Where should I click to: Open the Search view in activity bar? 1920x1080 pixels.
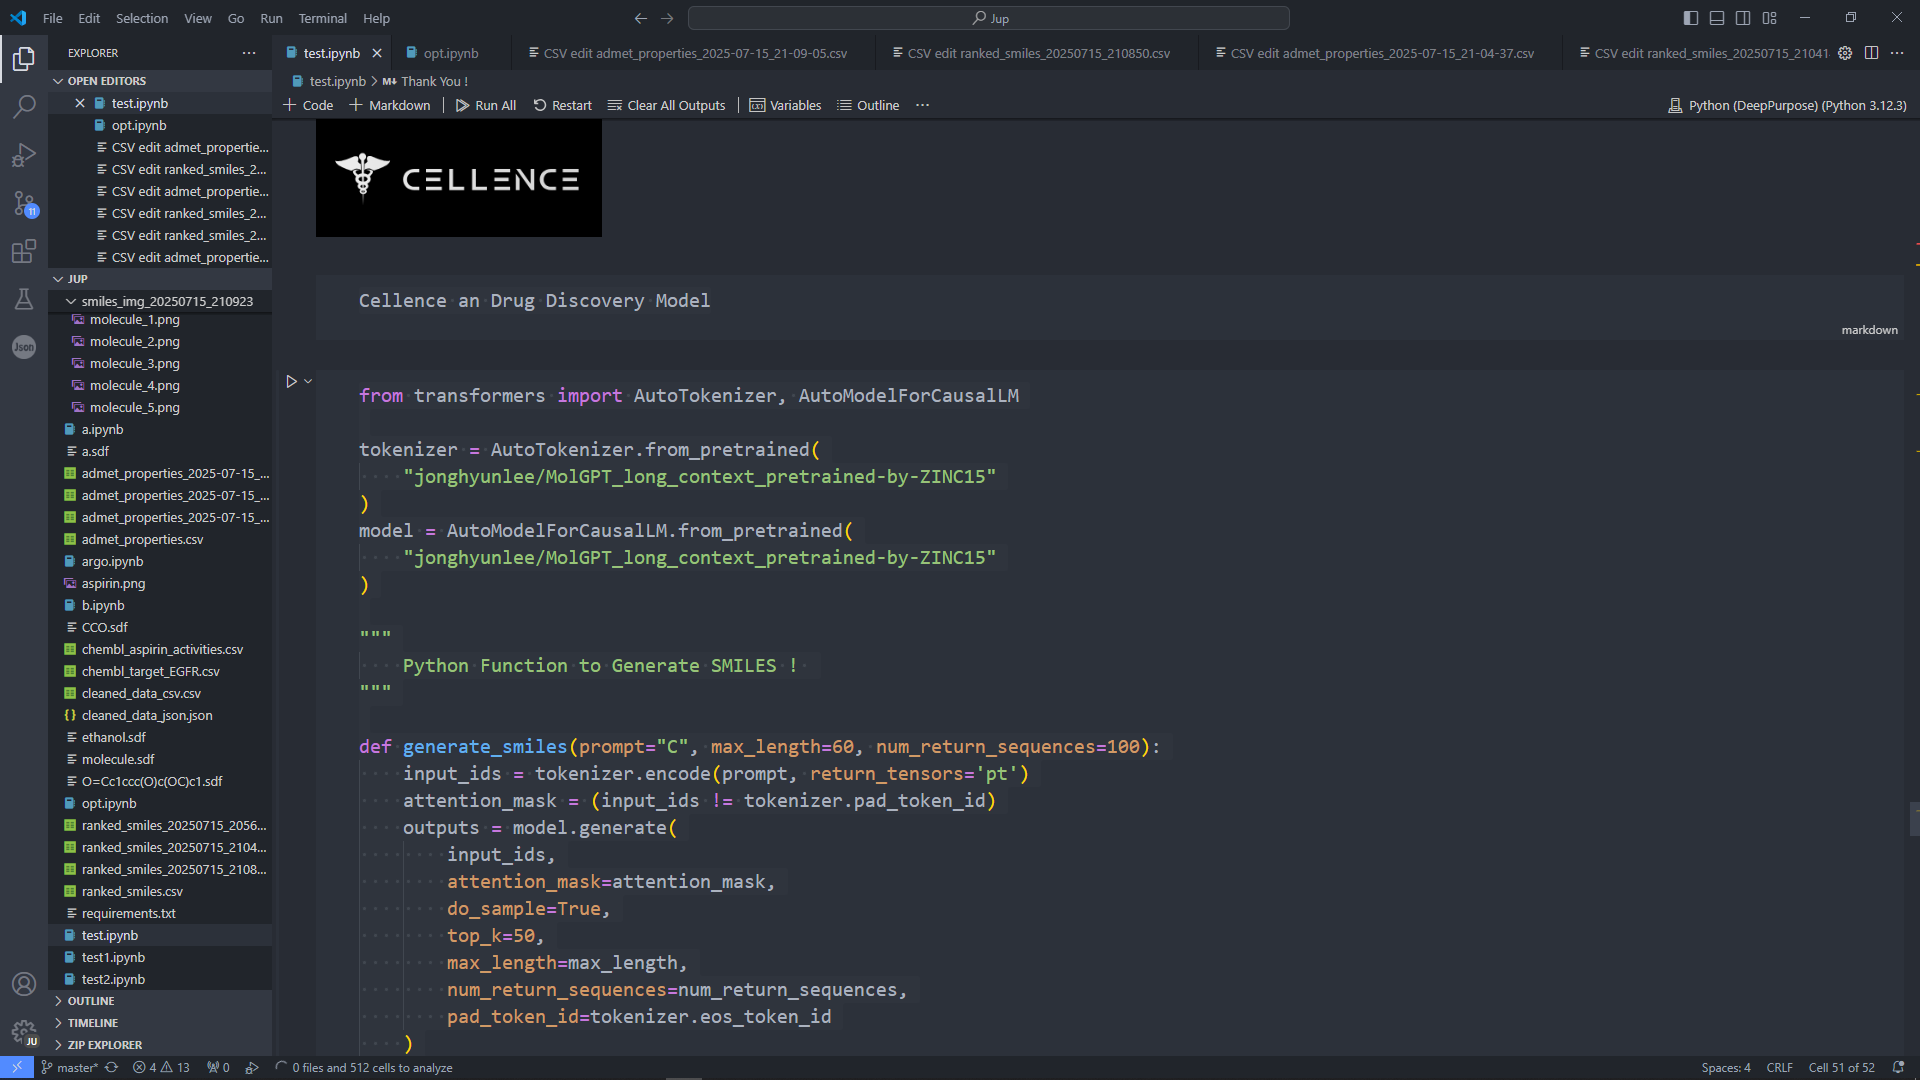tap(24, 106)
